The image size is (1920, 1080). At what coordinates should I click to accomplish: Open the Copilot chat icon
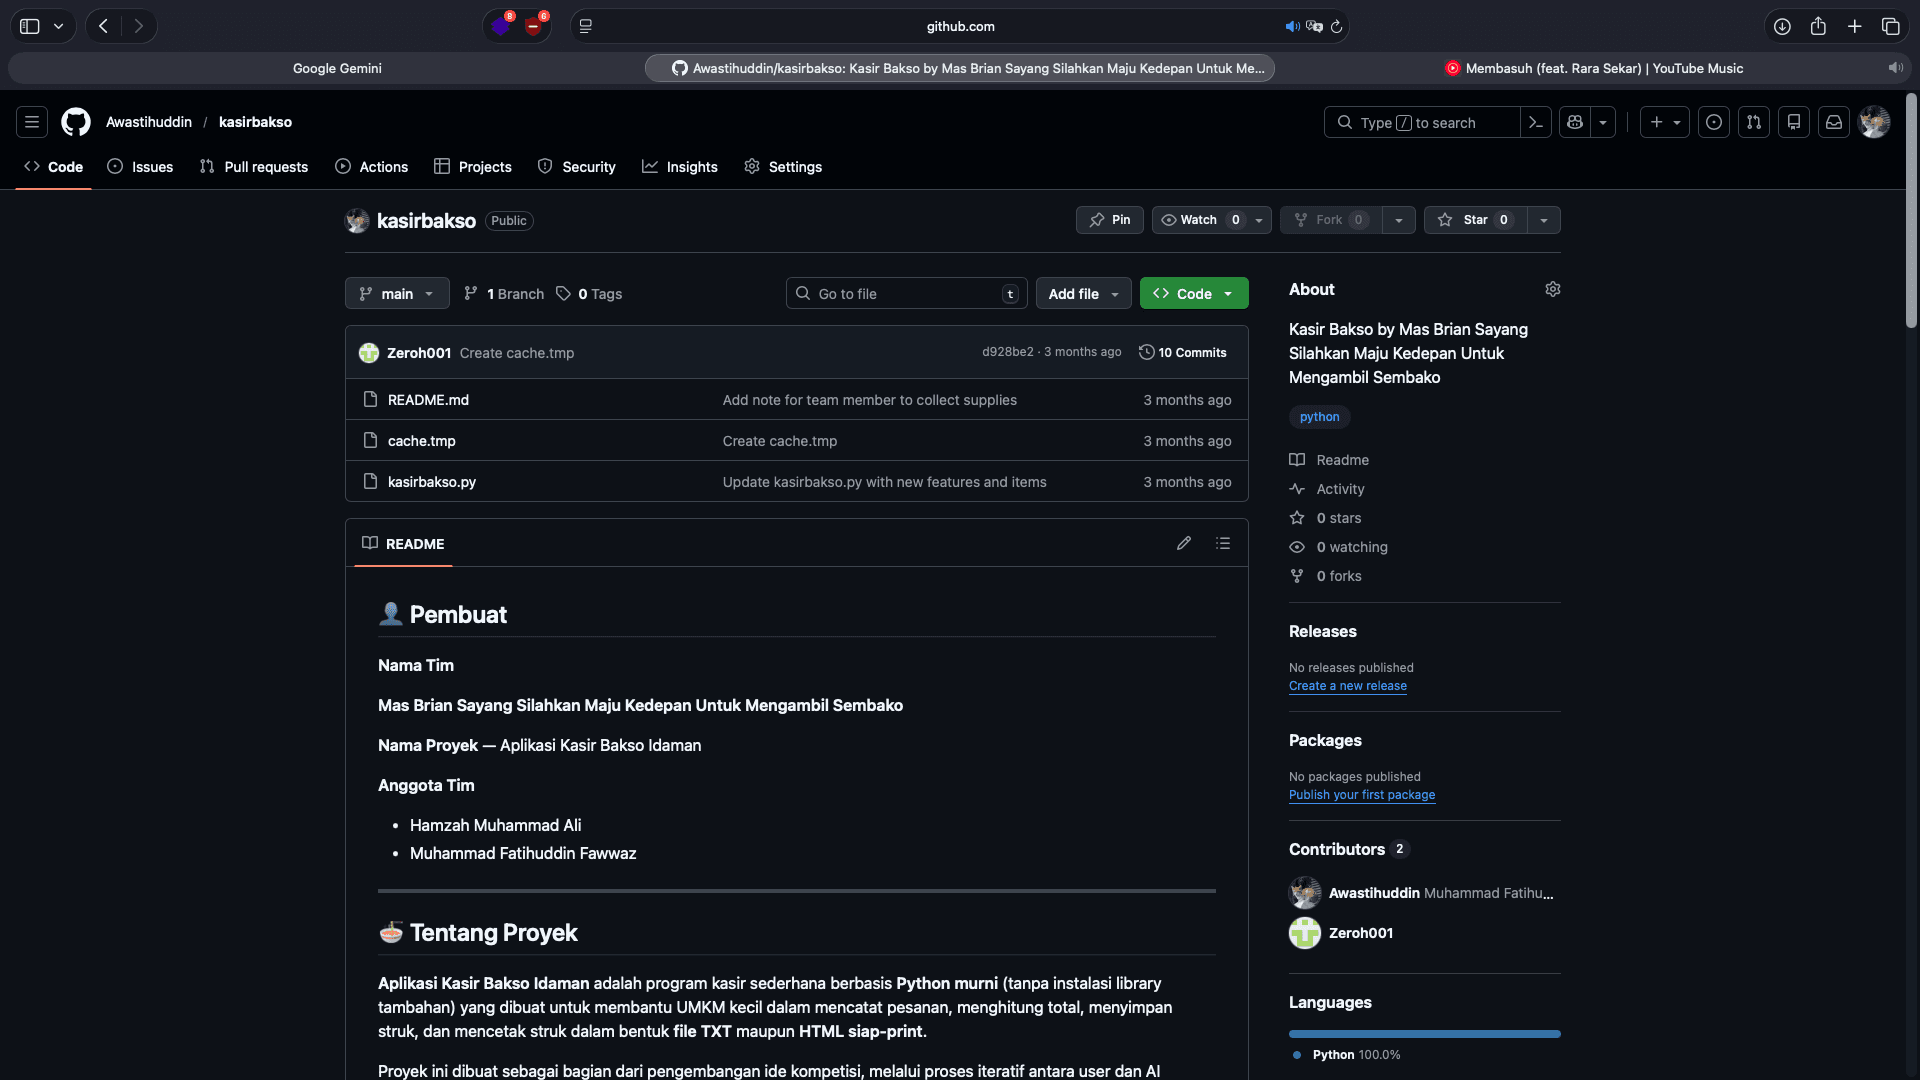point(1575,122)
